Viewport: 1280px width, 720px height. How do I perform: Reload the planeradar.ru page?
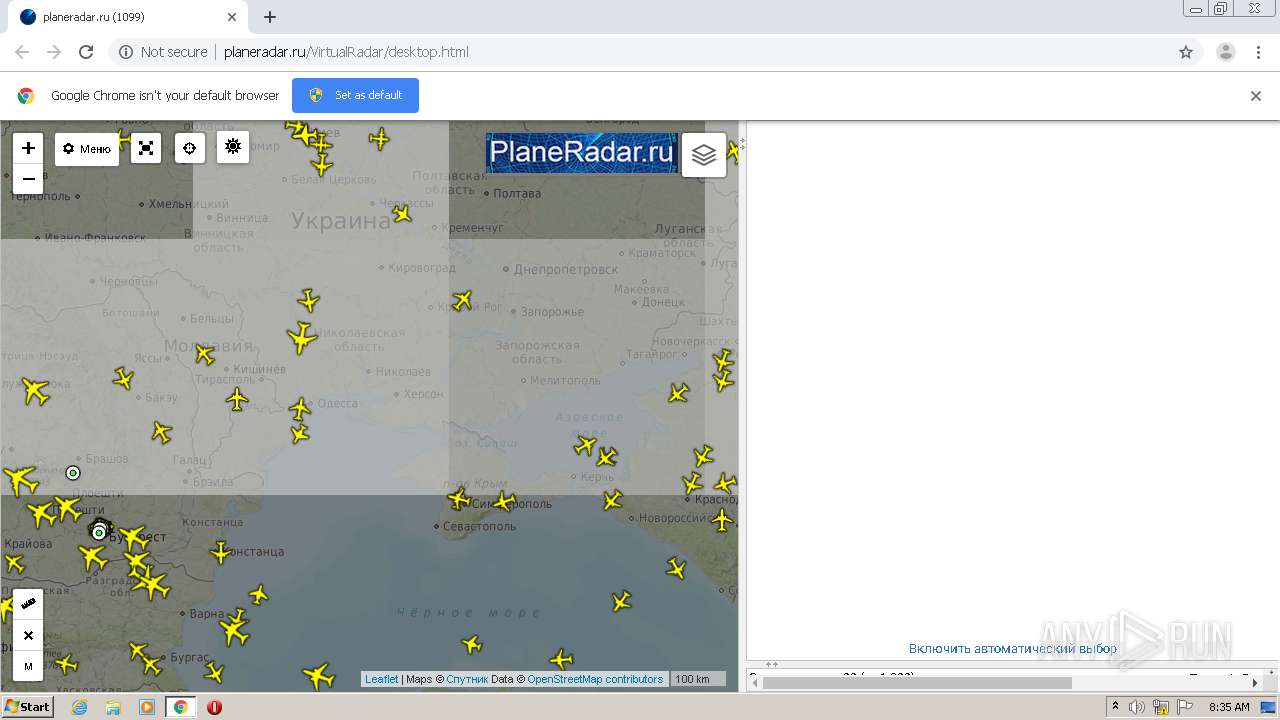tap(86, 52)
